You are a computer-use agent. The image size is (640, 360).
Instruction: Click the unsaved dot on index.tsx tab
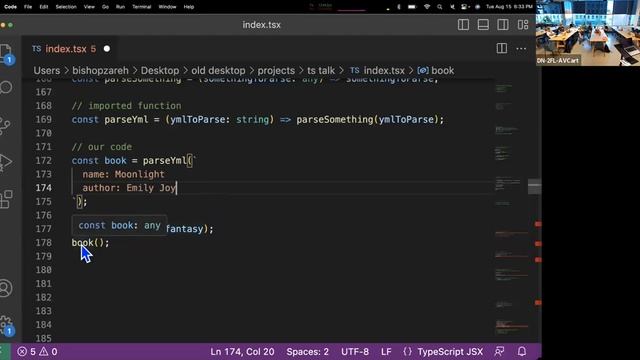click(107, 49)
